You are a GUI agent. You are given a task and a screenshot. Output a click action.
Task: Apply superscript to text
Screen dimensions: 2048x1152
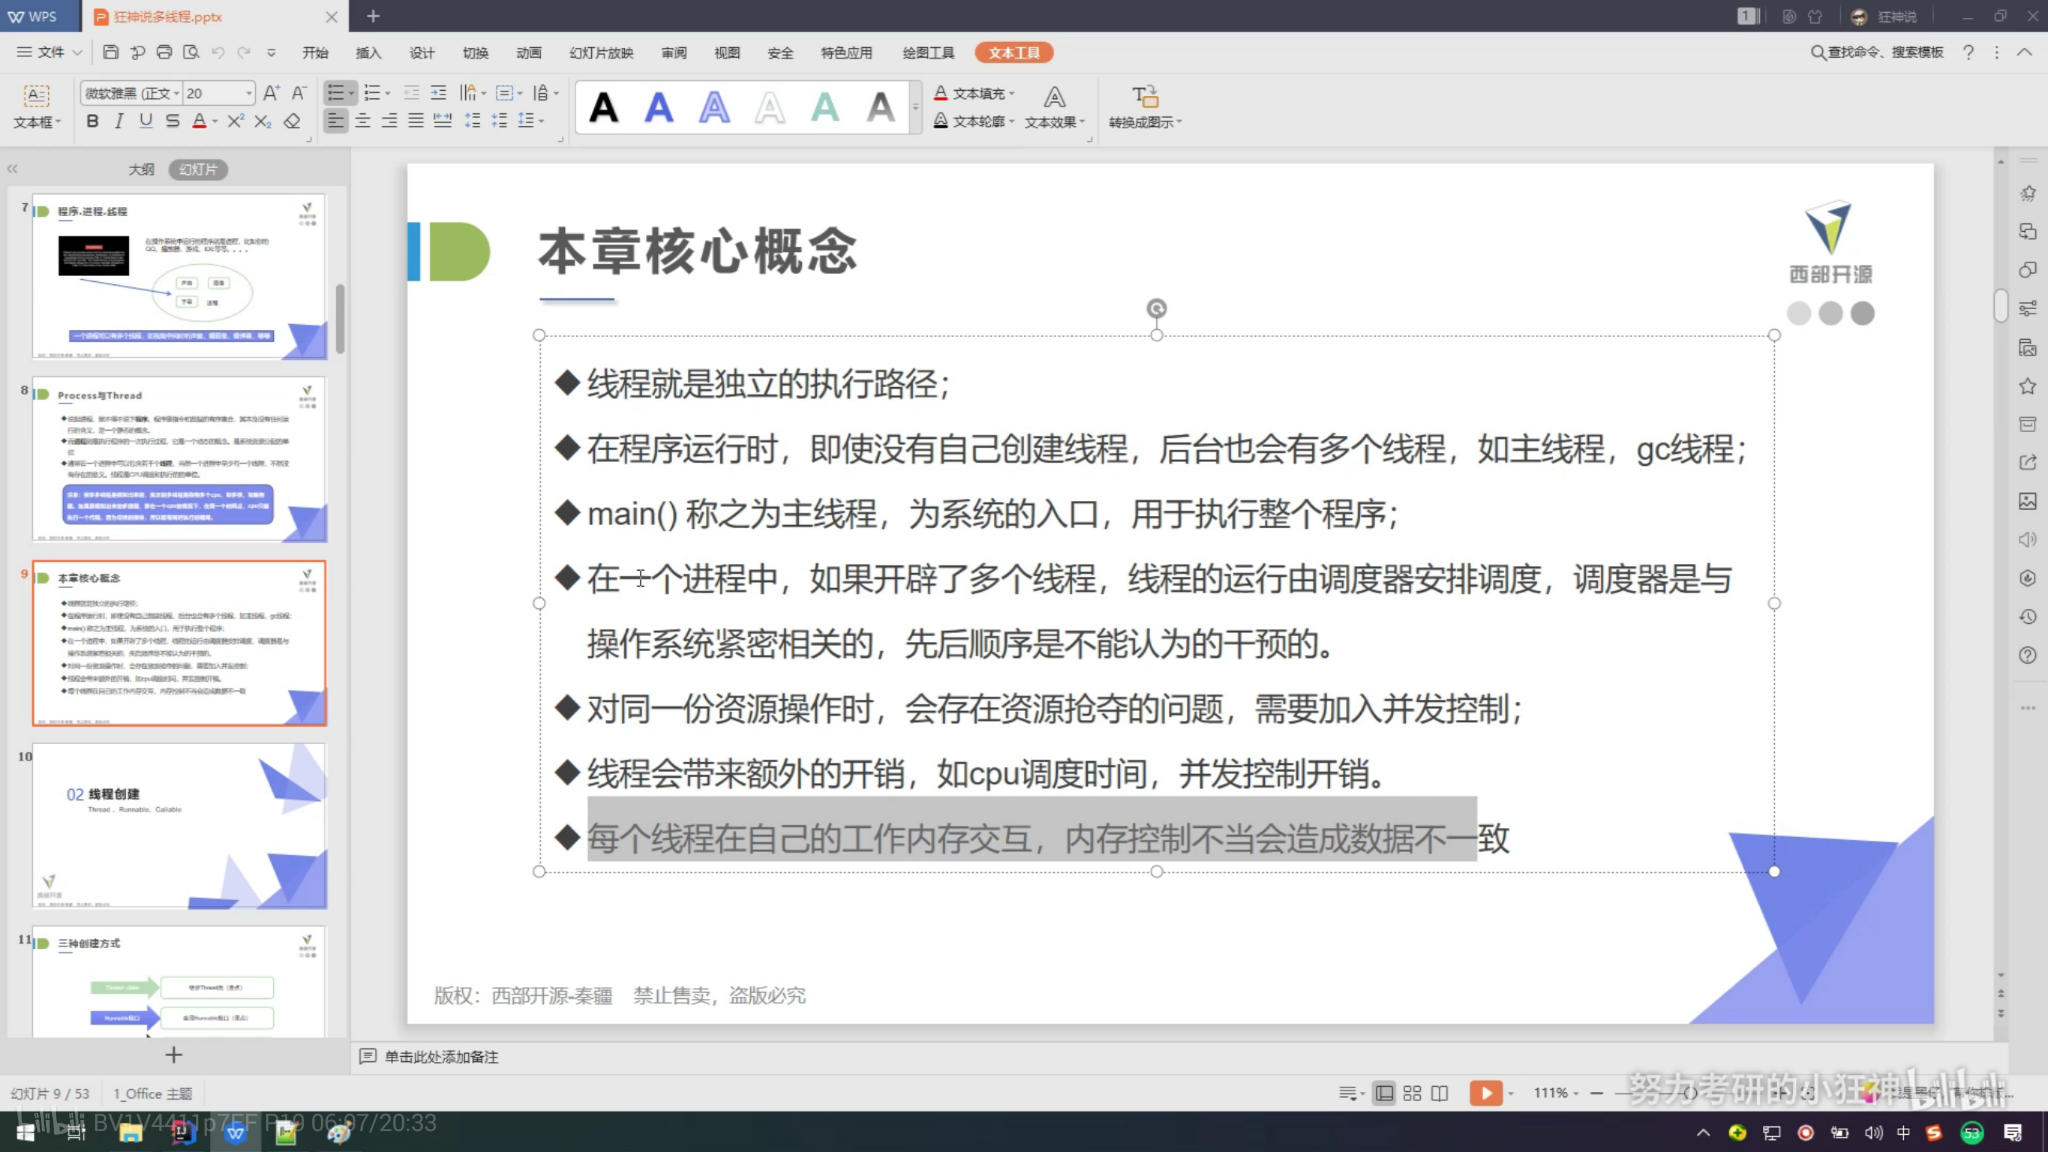236,121
